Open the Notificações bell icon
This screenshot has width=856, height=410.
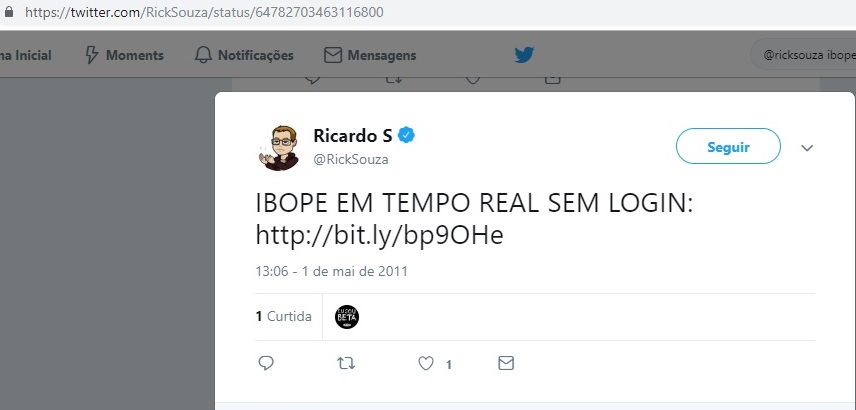203,55
